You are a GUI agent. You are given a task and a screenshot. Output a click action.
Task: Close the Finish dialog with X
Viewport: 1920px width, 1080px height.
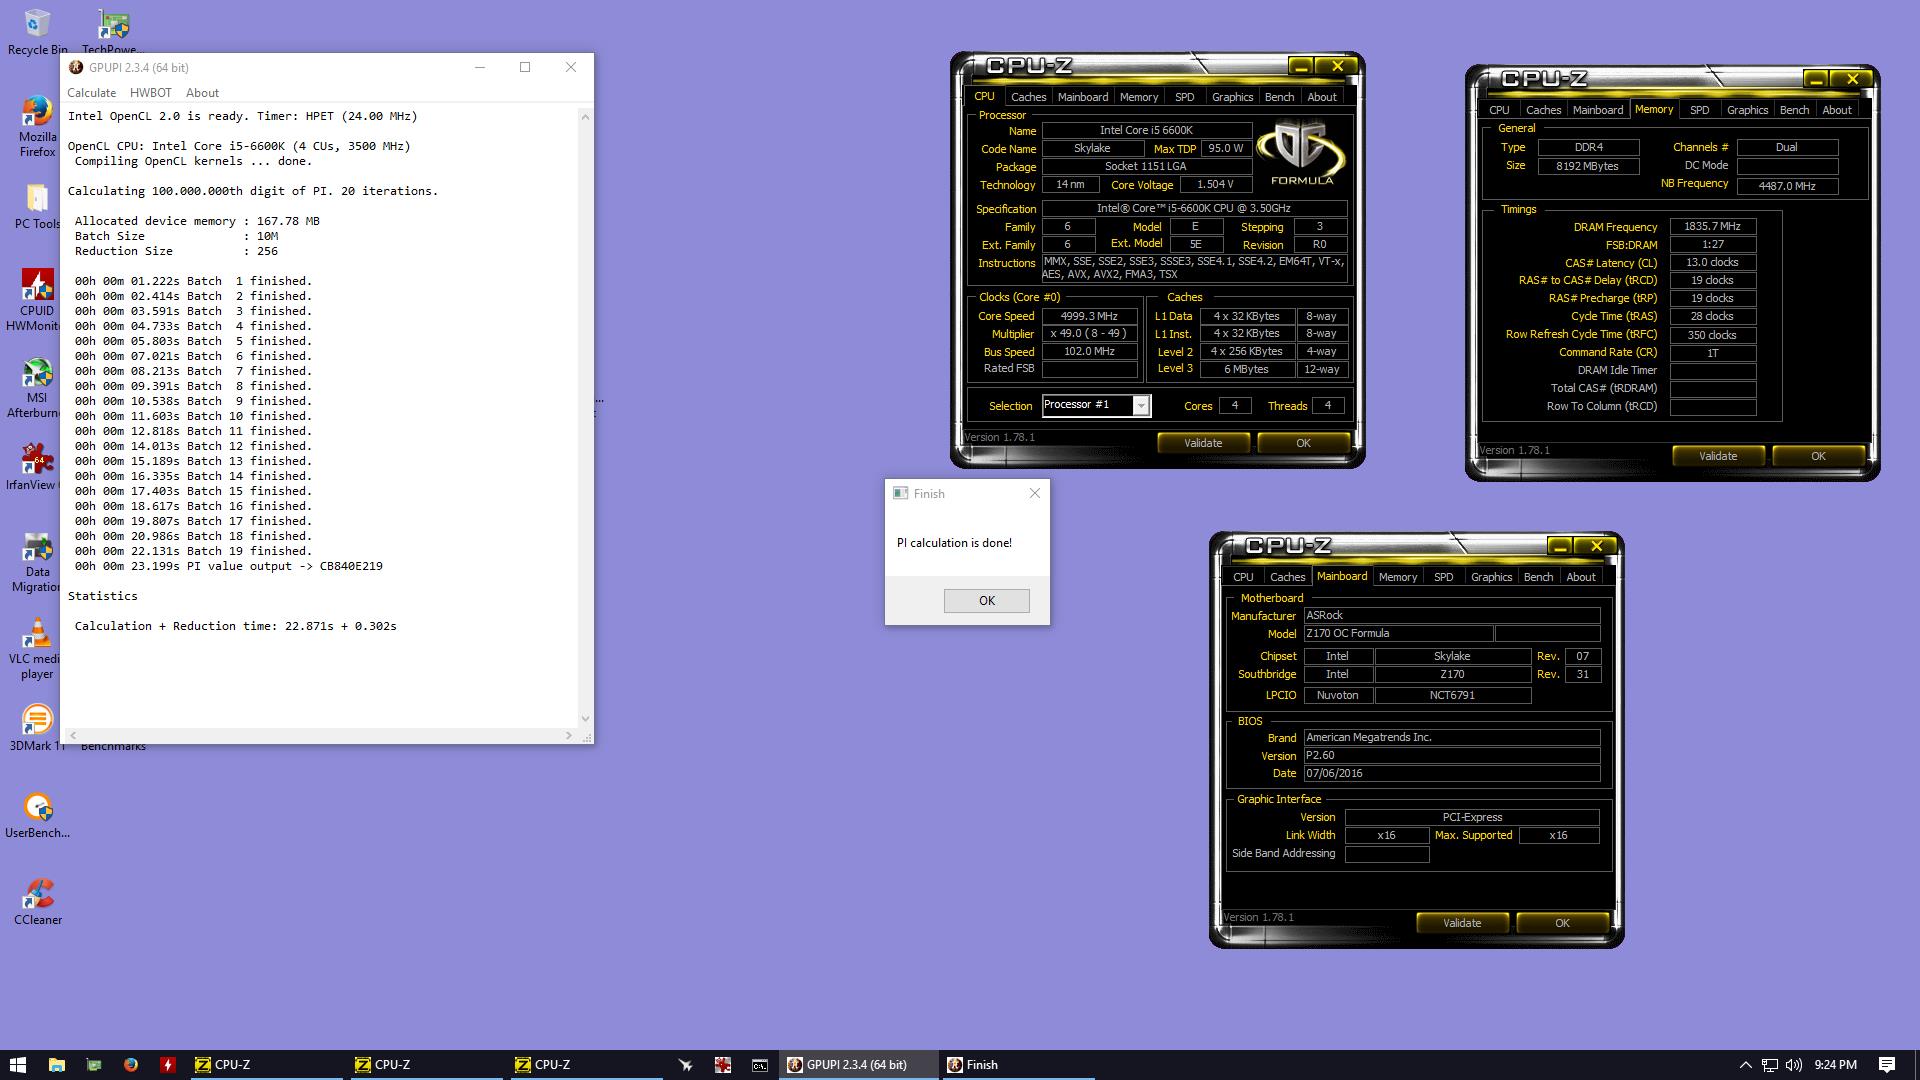coord(1035,493)
